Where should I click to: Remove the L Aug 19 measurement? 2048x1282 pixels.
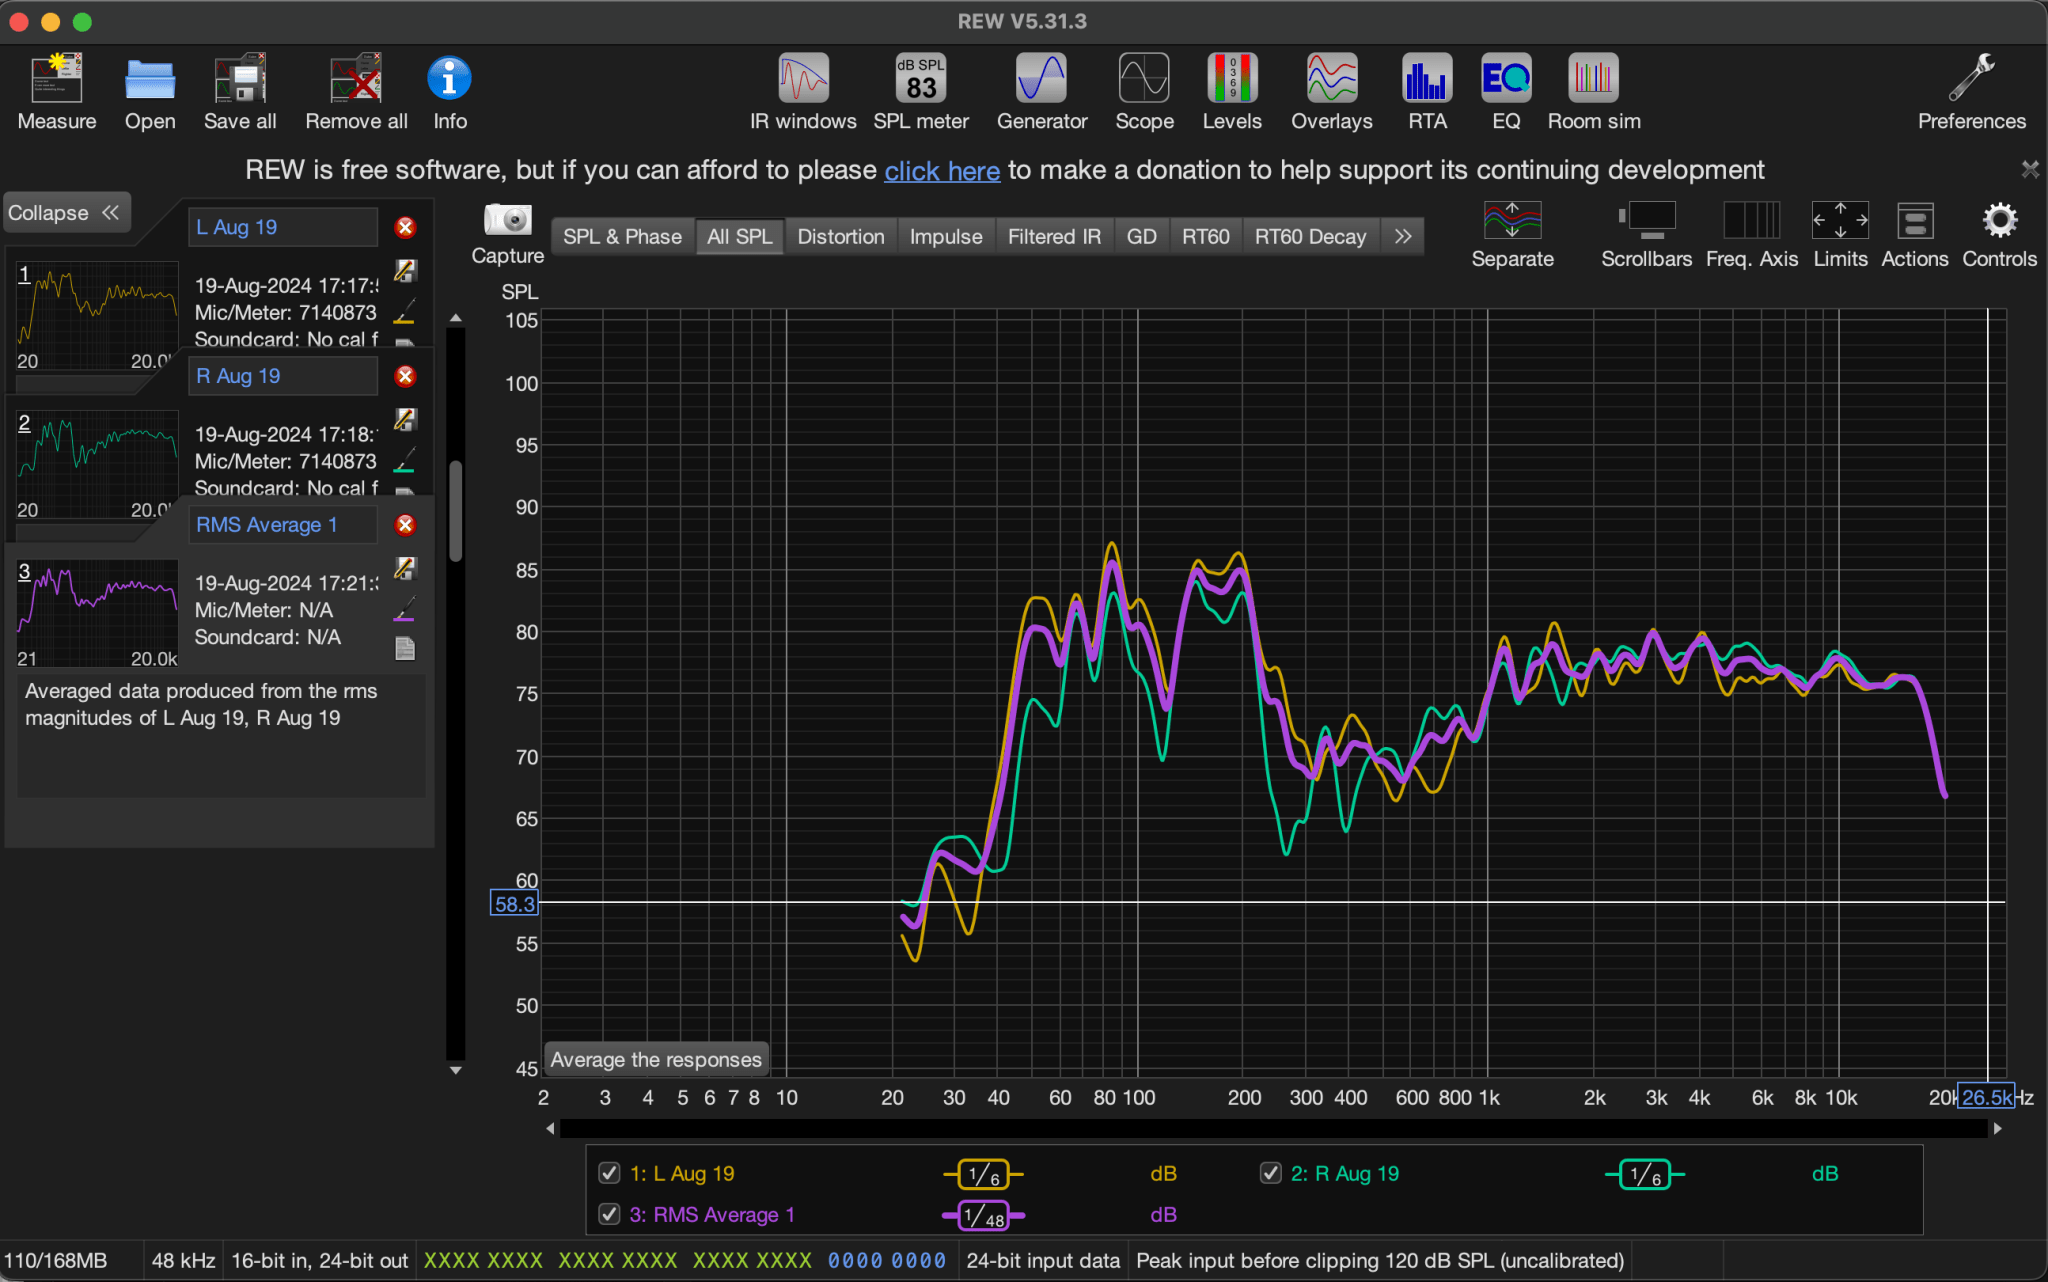405,227
